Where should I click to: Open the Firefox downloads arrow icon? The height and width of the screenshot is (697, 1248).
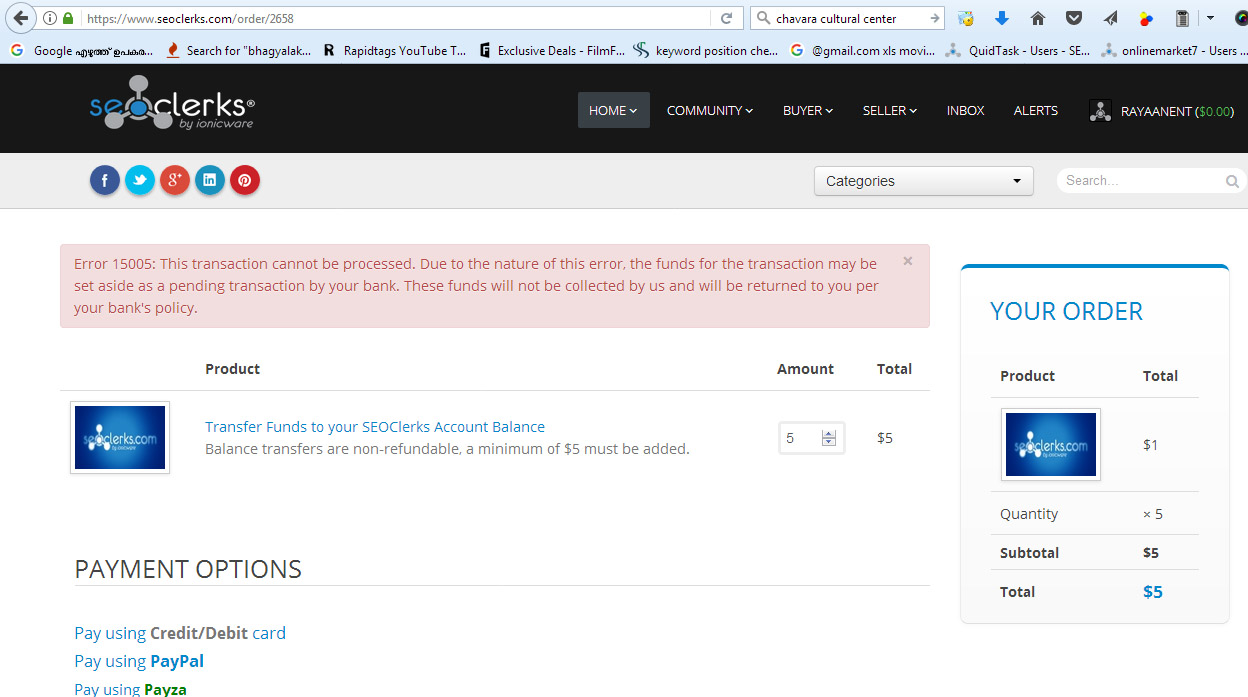[1001, 18]
